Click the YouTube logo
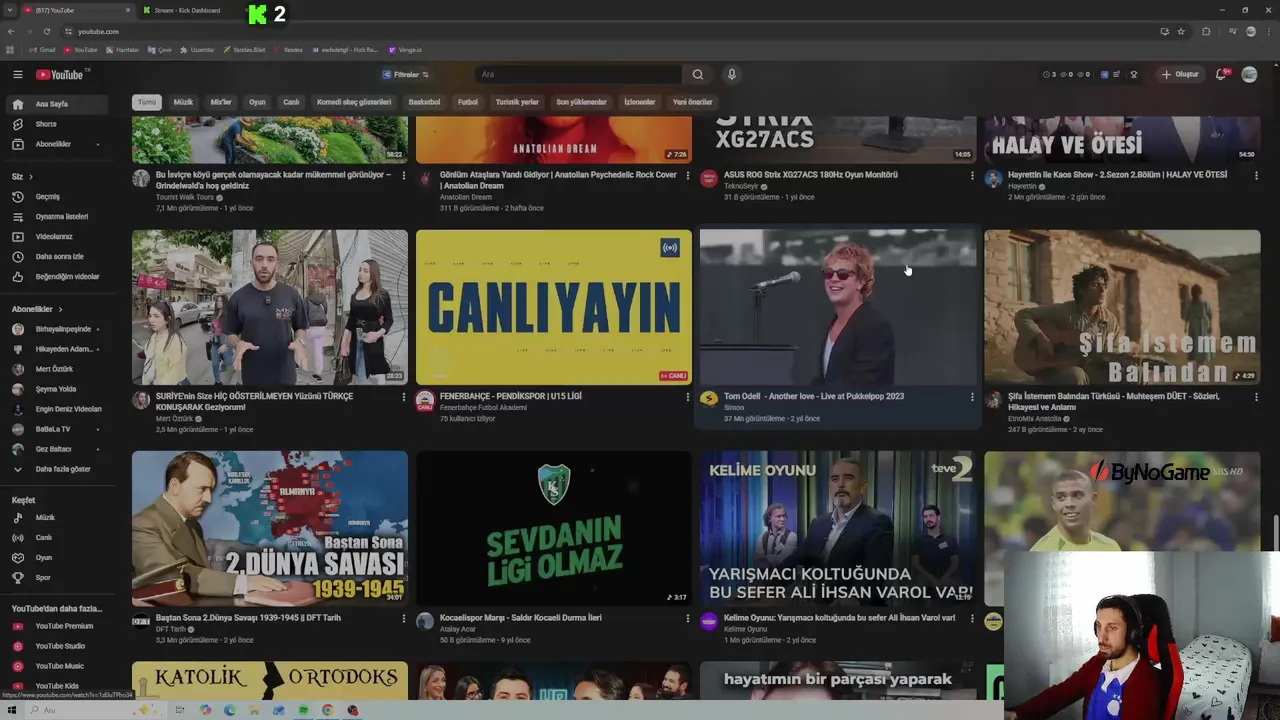The image size is (1280, 720). (x=62, y=74)
